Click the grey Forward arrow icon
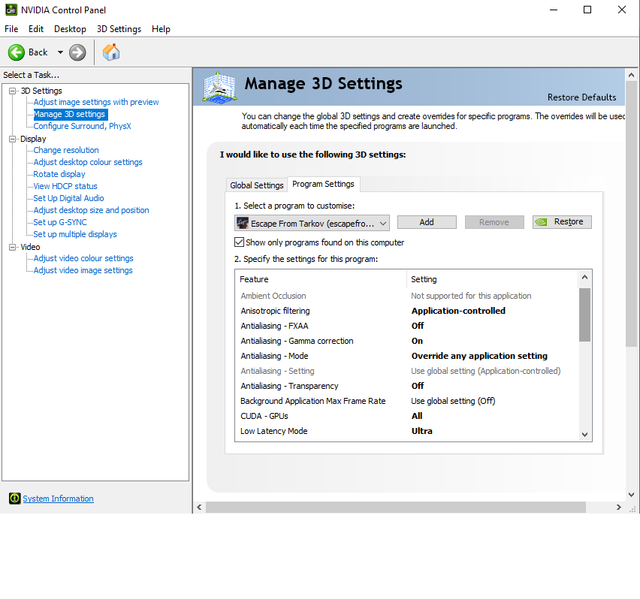The height and width of the screenshot is (599, 640). (77, 52)
